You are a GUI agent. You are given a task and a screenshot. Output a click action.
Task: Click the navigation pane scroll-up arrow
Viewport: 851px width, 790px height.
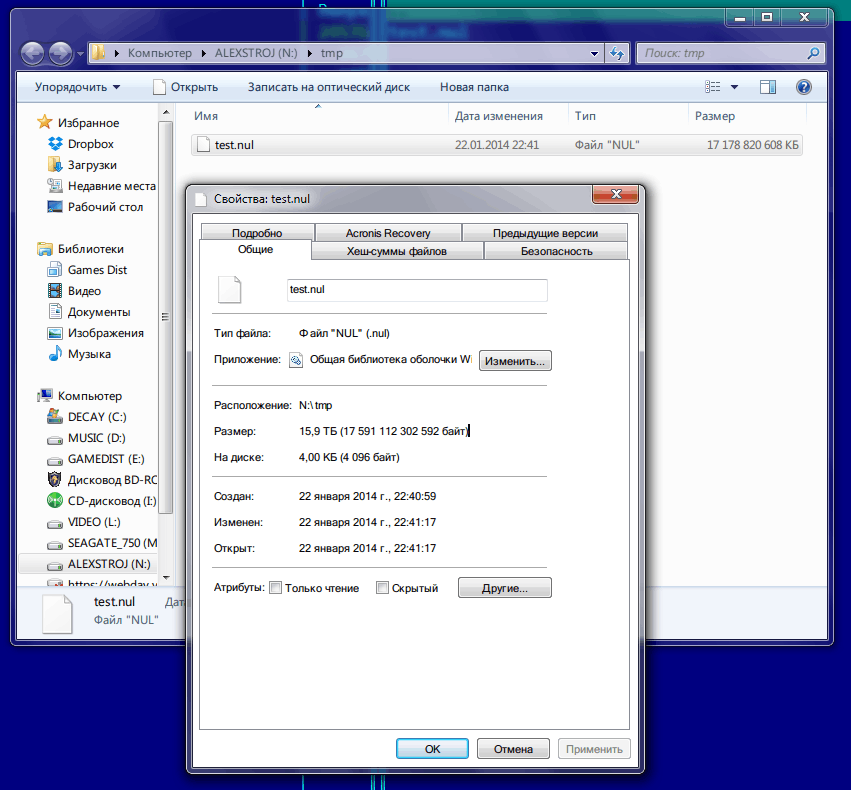(x=166, y=112)
